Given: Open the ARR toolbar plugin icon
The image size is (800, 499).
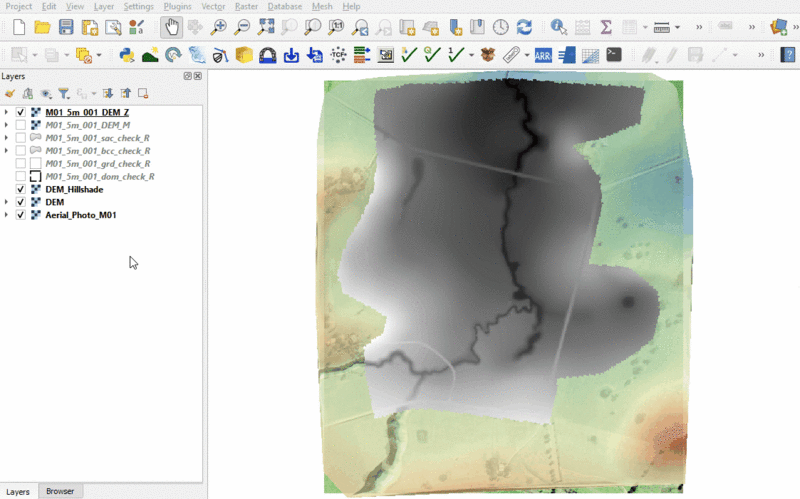Looking at the screenshot, I should (543, 55).
